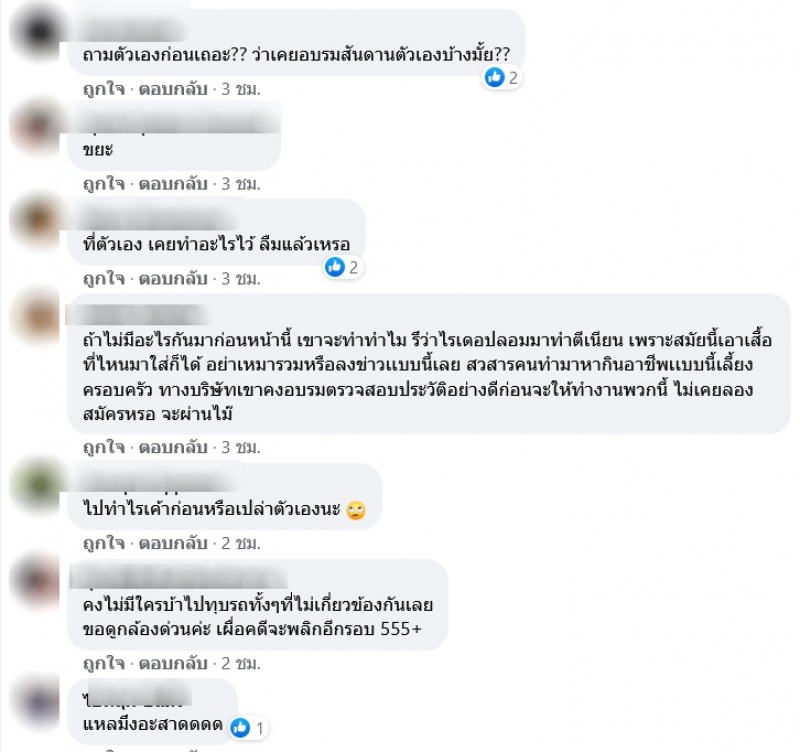Image resolution: width=800 pixels, height=752 pixels.
Task: Click like reaction icon on first comment
Action: click(494, 78)
